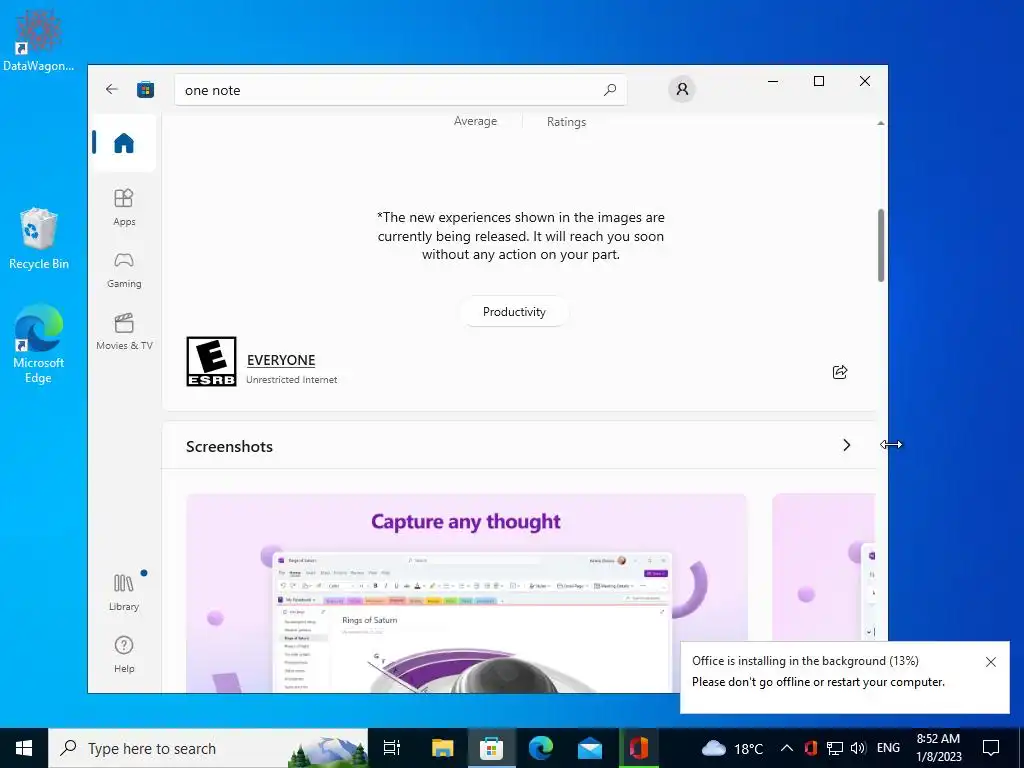1024x768 pixels.
Task: Minimize the Microsoft Store window
Action: click(x=773, y=81)
